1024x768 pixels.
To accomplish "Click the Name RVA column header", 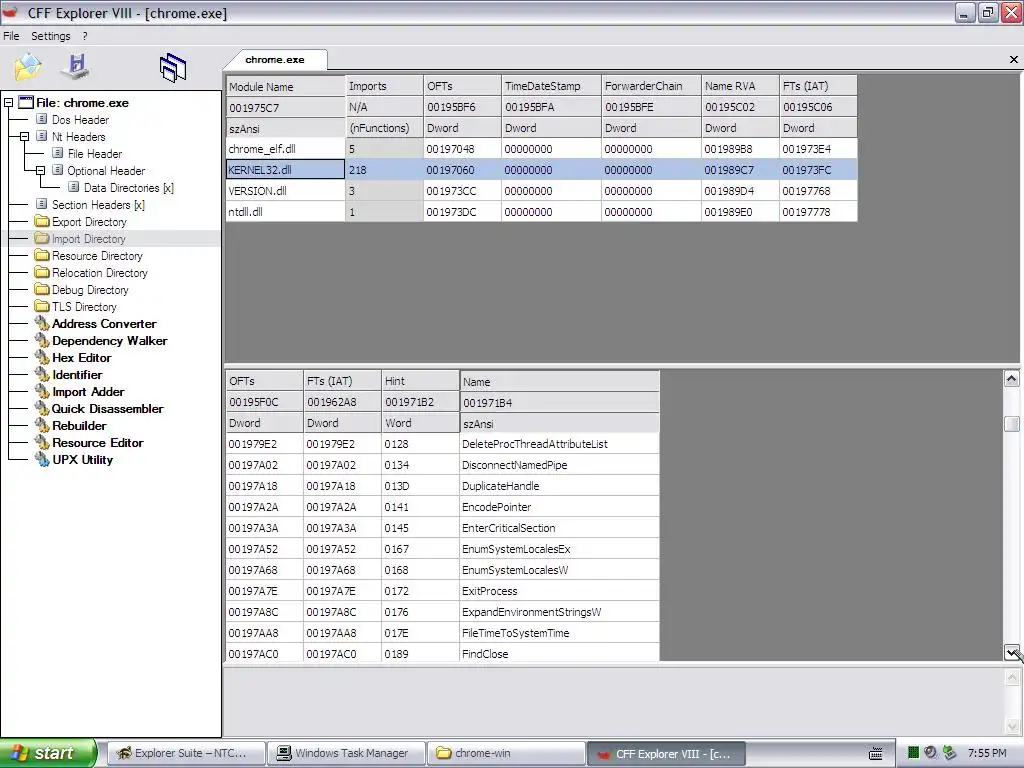I will [740, 86].
